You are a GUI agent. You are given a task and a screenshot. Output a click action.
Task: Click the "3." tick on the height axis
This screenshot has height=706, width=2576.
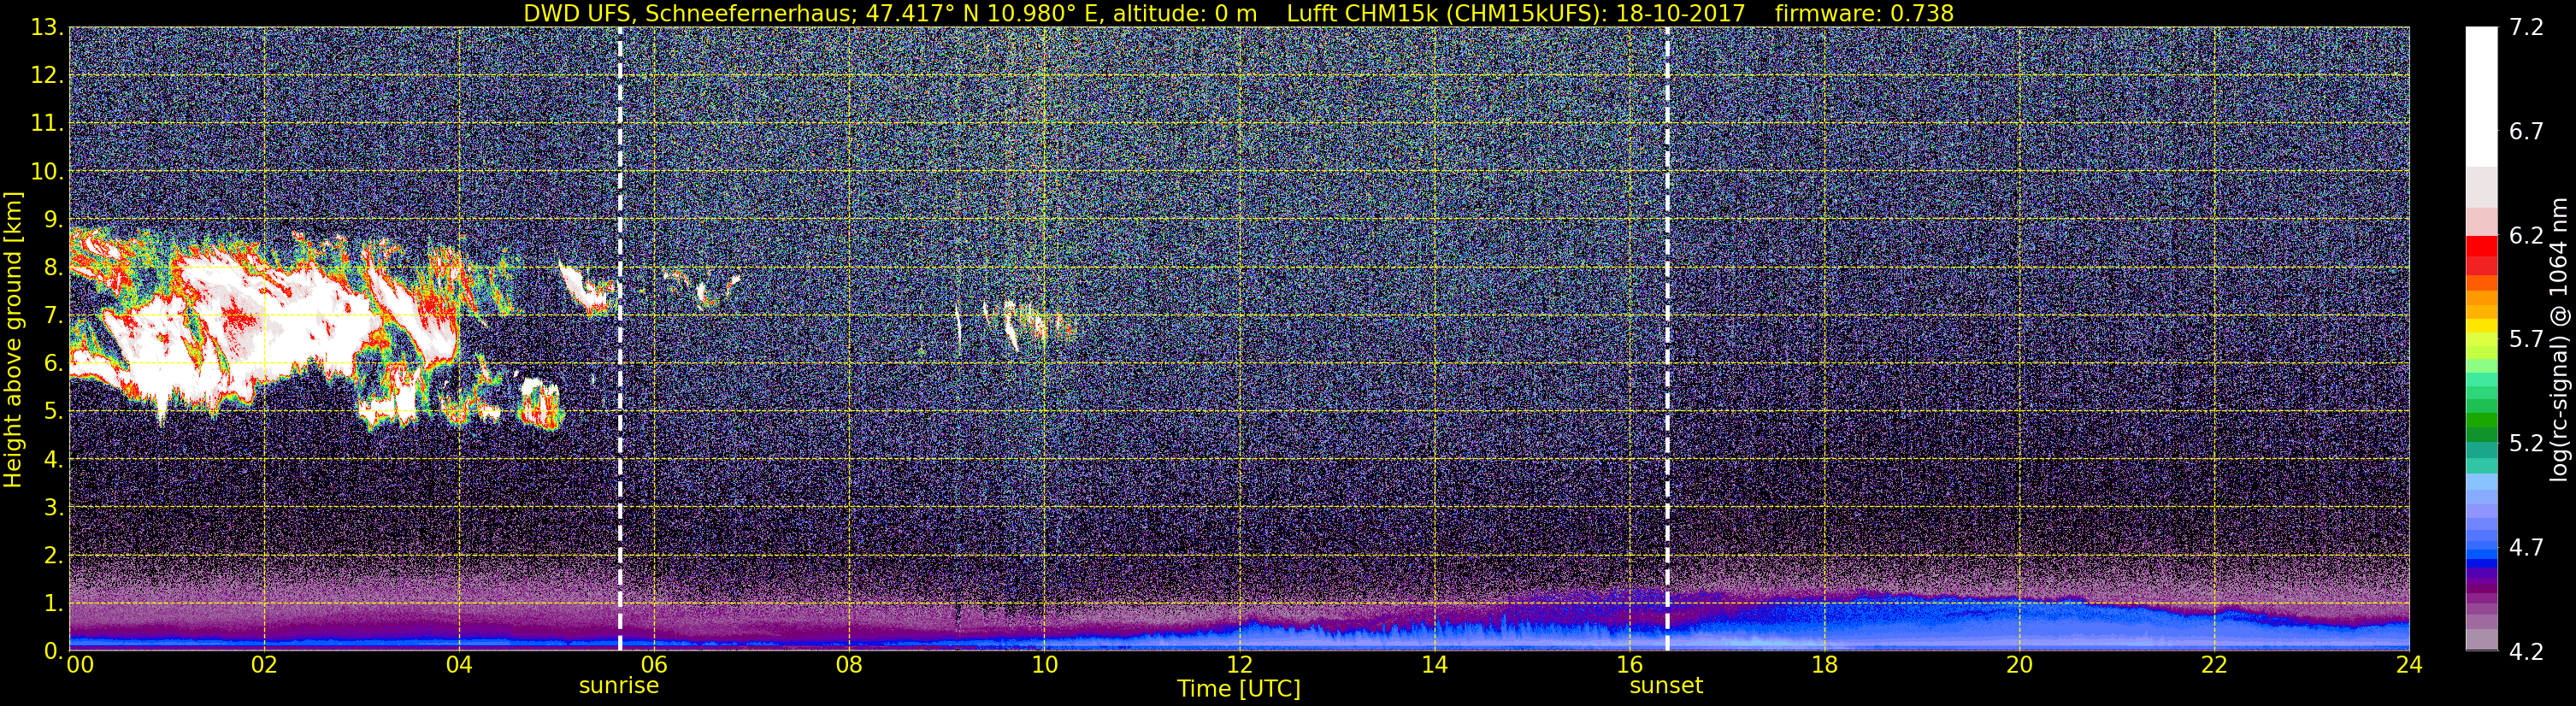point(53,508)
